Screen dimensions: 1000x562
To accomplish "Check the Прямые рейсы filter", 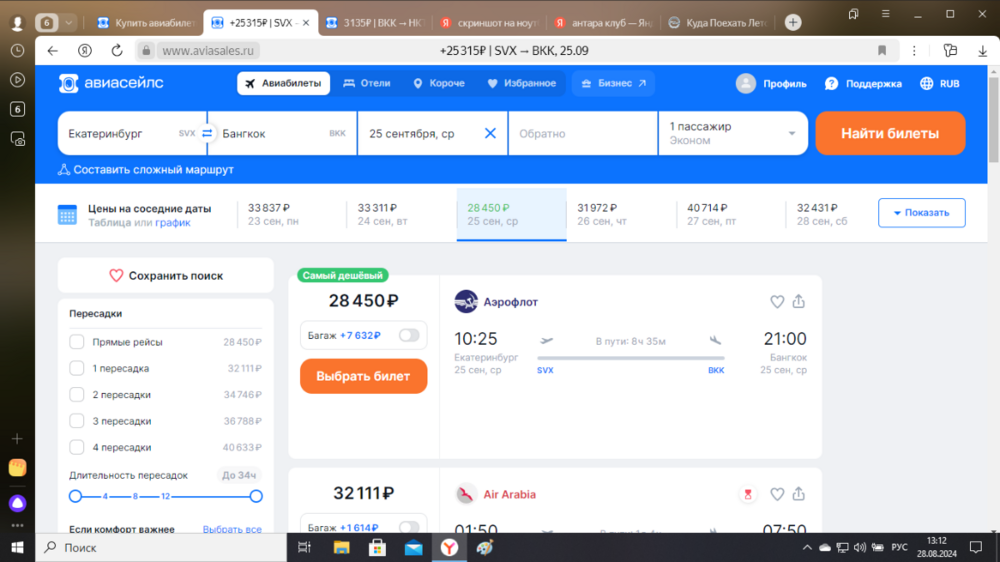I will pyautogui.click(x=77, y=342).
